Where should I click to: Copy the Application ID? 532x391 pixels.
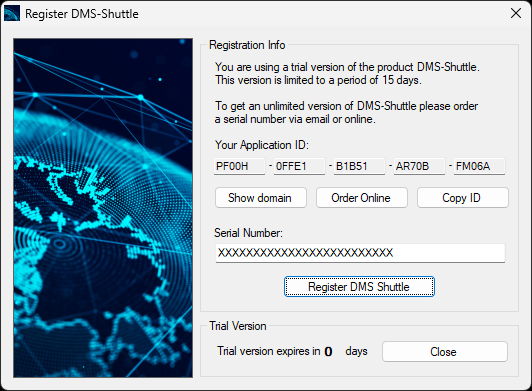(x=463, y=198)
